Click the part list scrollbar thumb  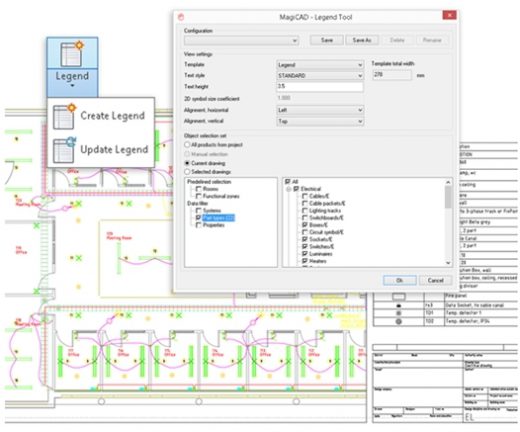[448, 197]
